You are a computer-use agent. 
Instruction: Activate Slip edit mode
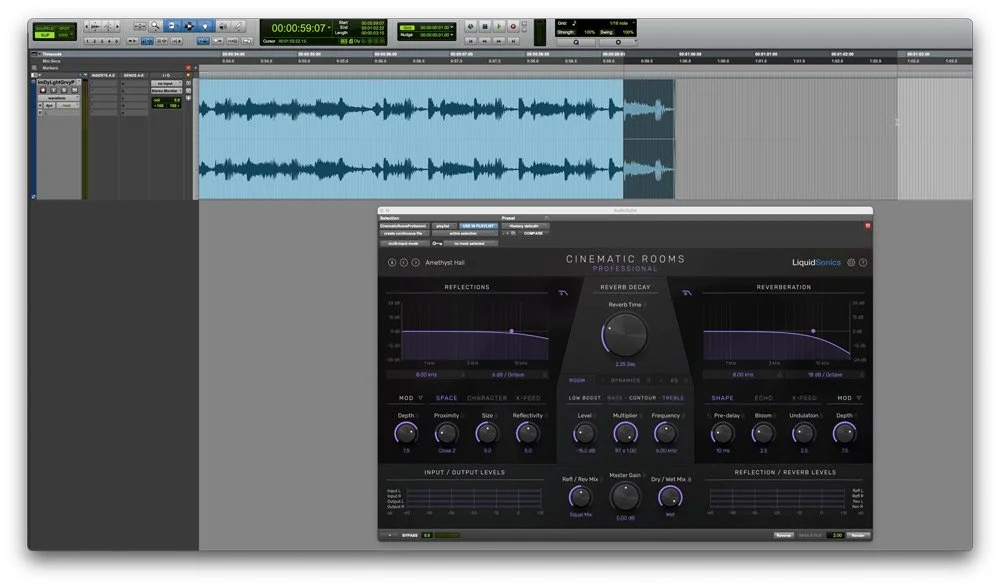point(45,35)
